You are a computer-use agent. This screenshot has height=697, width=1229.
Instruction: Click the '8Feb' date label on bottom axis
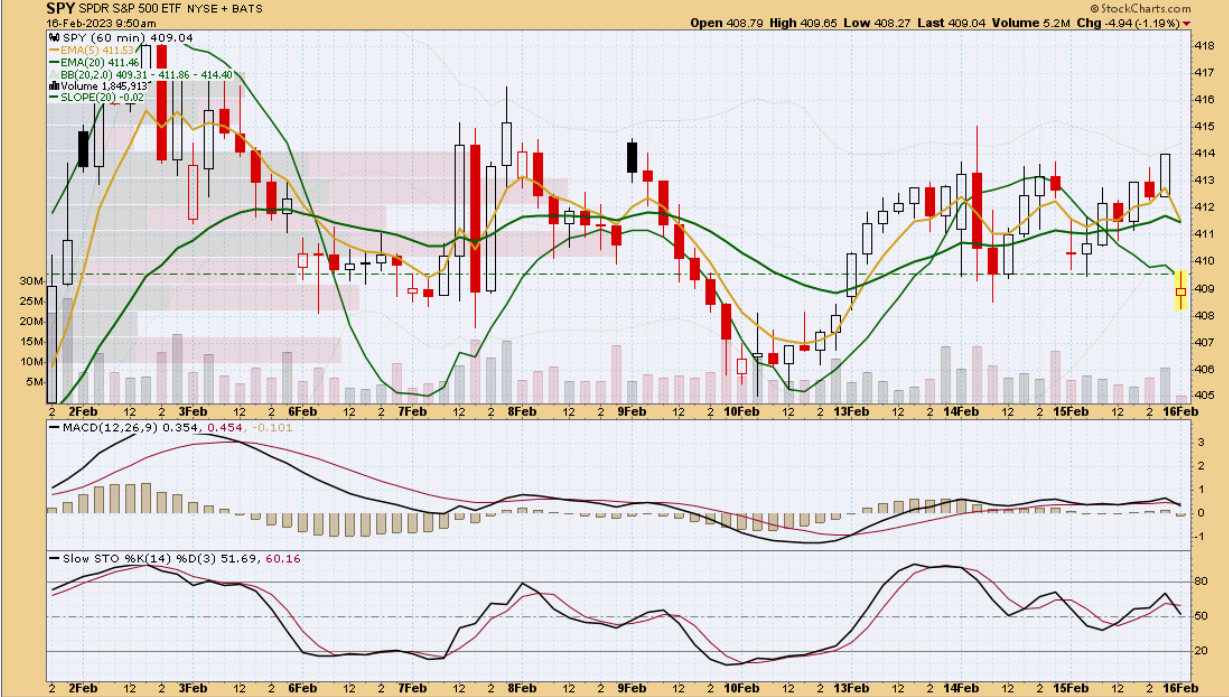tap(522, 689)
